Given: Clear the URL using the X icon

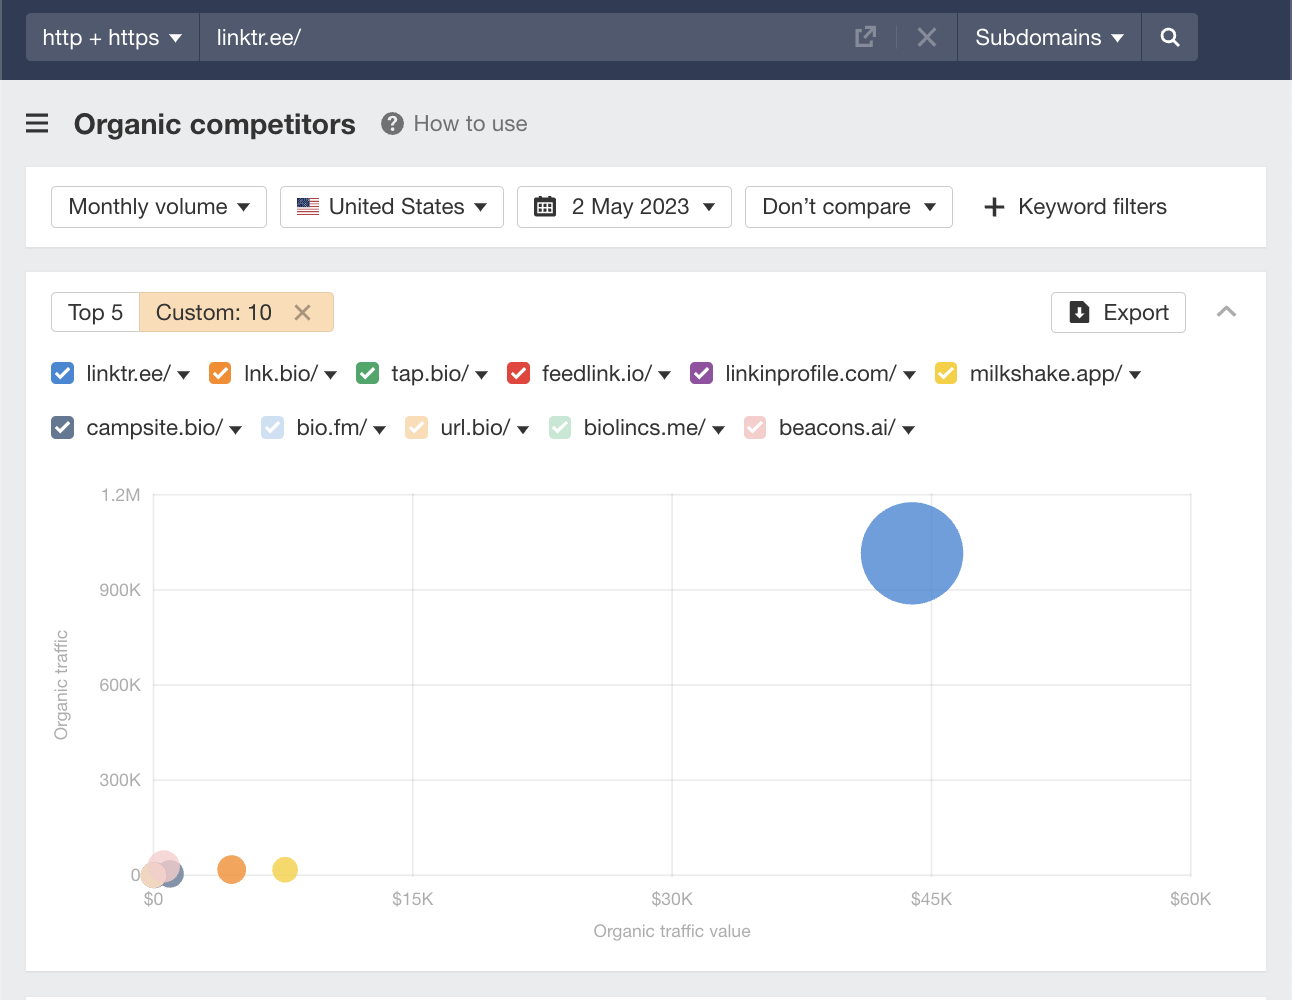Looking at the screenshot, I should (926, 36).
